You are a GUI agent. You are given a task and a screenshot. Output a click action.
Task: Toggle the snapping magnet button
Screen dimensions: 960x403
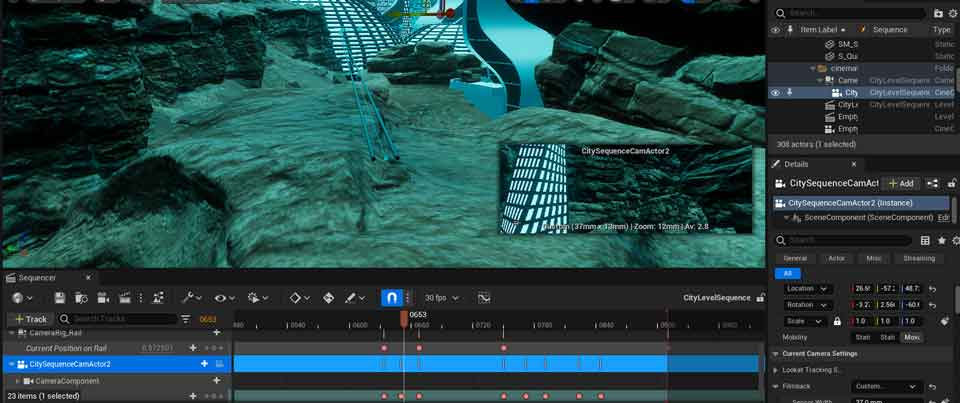pyautogui.click(x=391, y=298)
